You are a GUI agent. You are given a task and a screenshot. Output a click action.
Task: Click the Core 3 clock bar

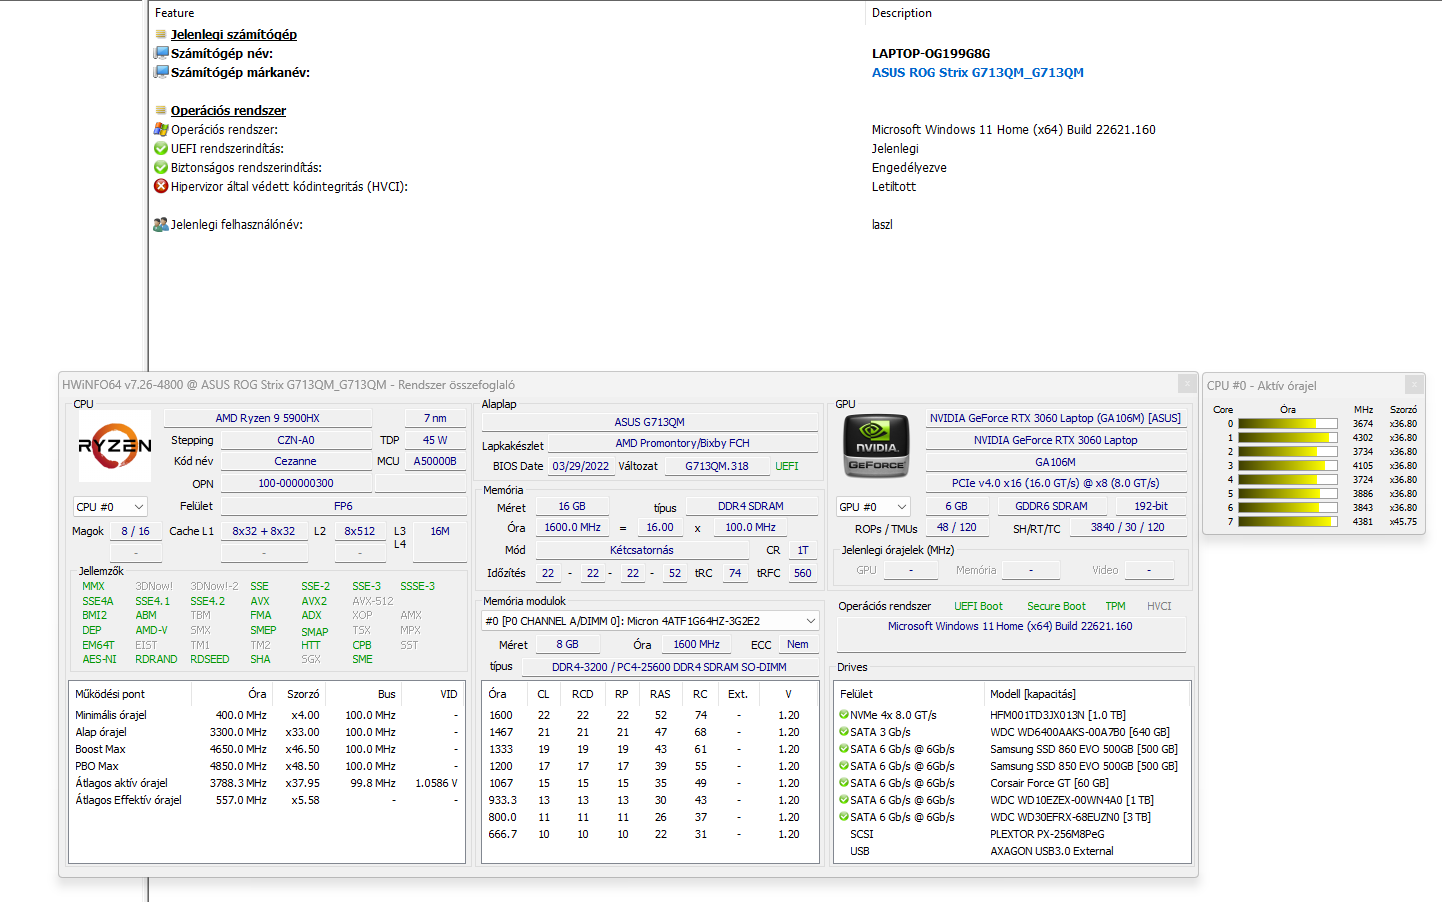click(1287, 466)
